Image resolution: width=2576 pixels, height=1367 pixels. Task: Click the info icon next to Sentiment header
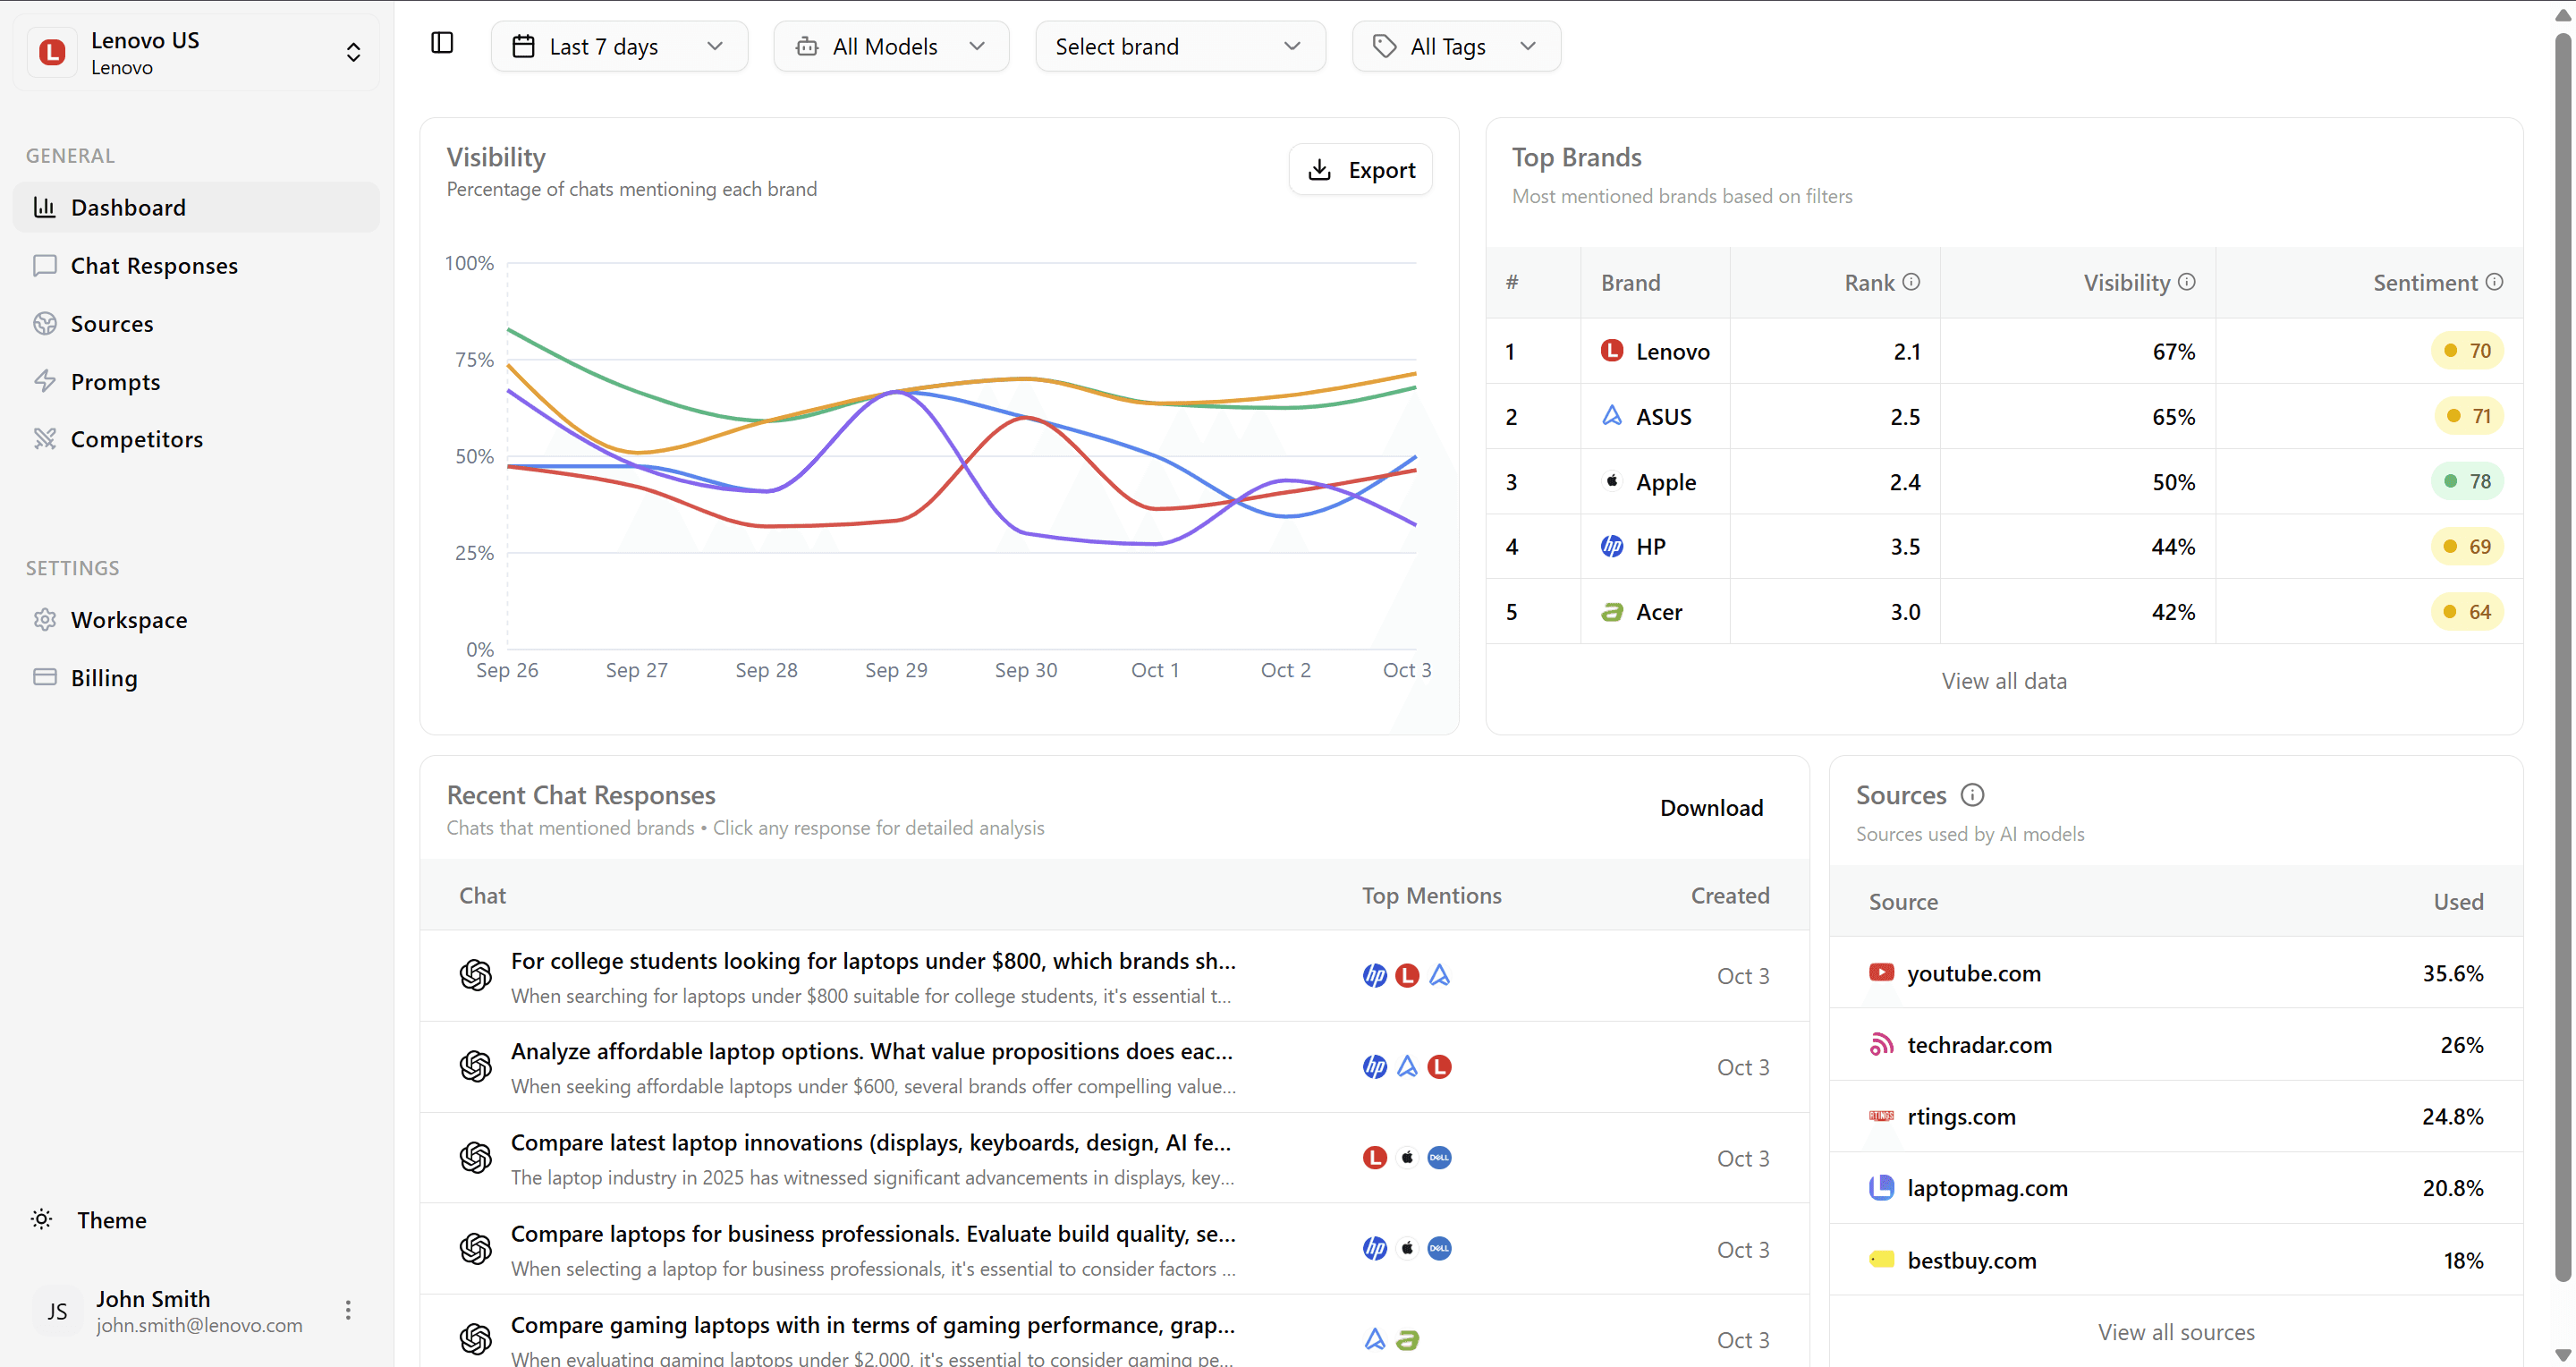(2494, 281)
